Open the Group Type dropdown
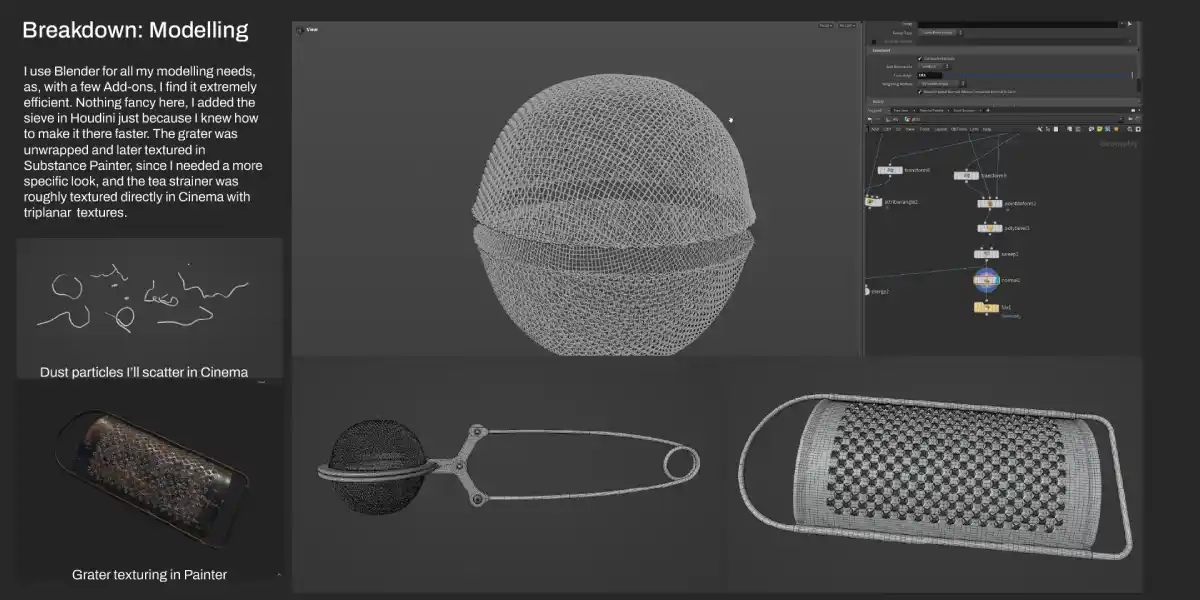 [x=940, y=33]
